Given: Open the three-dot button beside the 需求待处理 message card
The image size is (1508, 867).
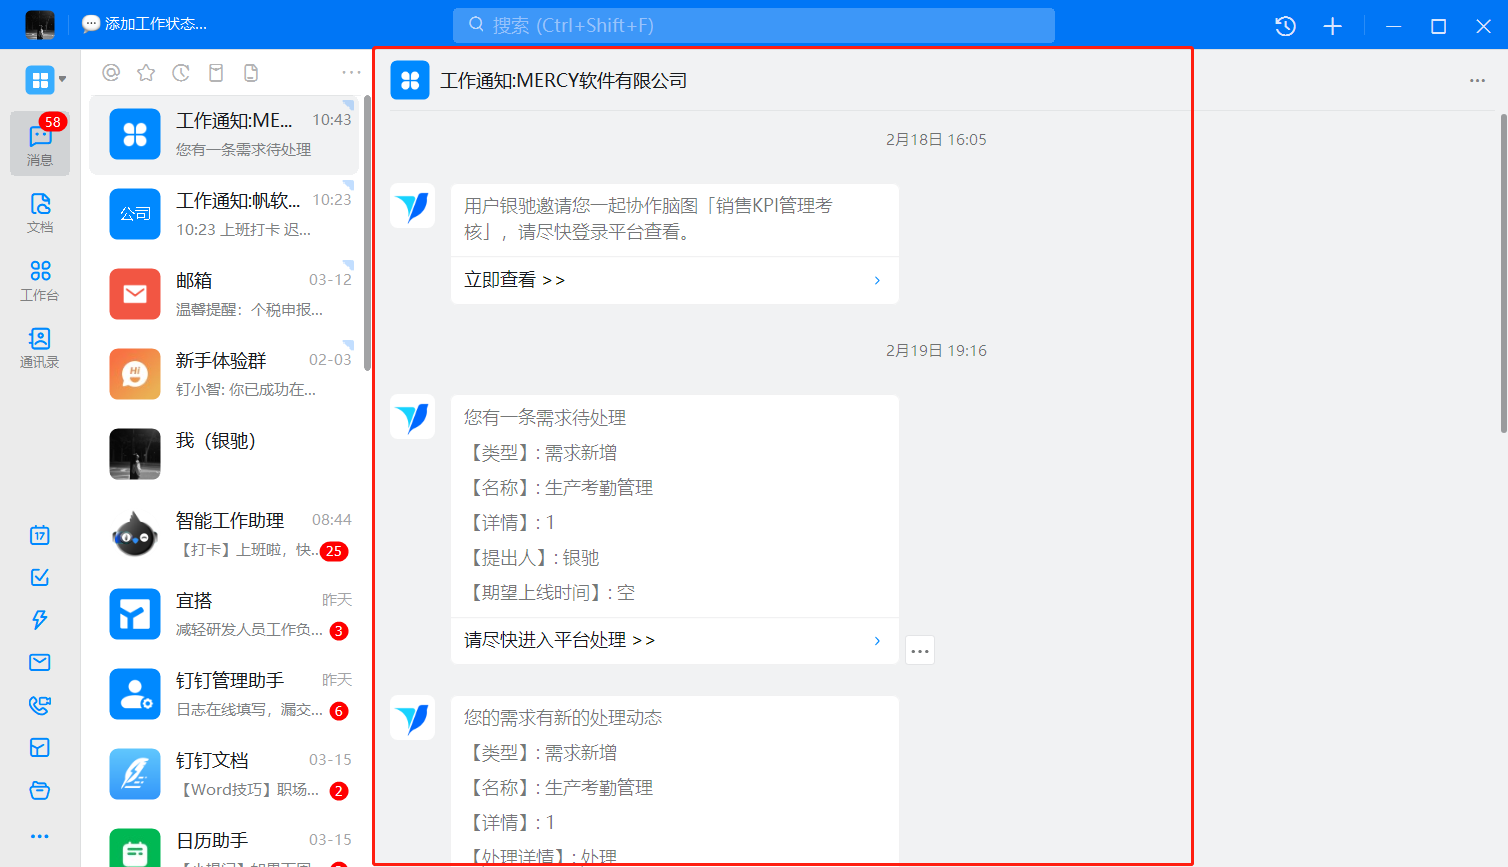Looking at the screenshot, I should (x=920, y=650).
